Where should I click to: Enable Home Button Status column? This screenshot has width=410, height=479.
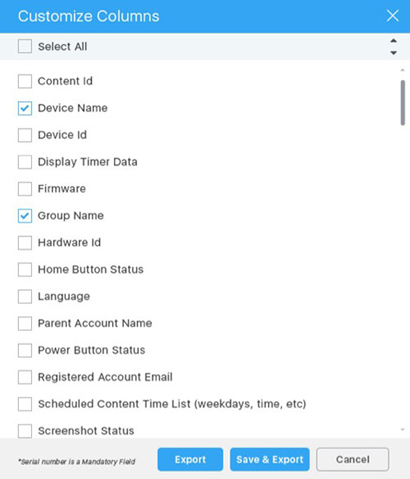(25, 269)
